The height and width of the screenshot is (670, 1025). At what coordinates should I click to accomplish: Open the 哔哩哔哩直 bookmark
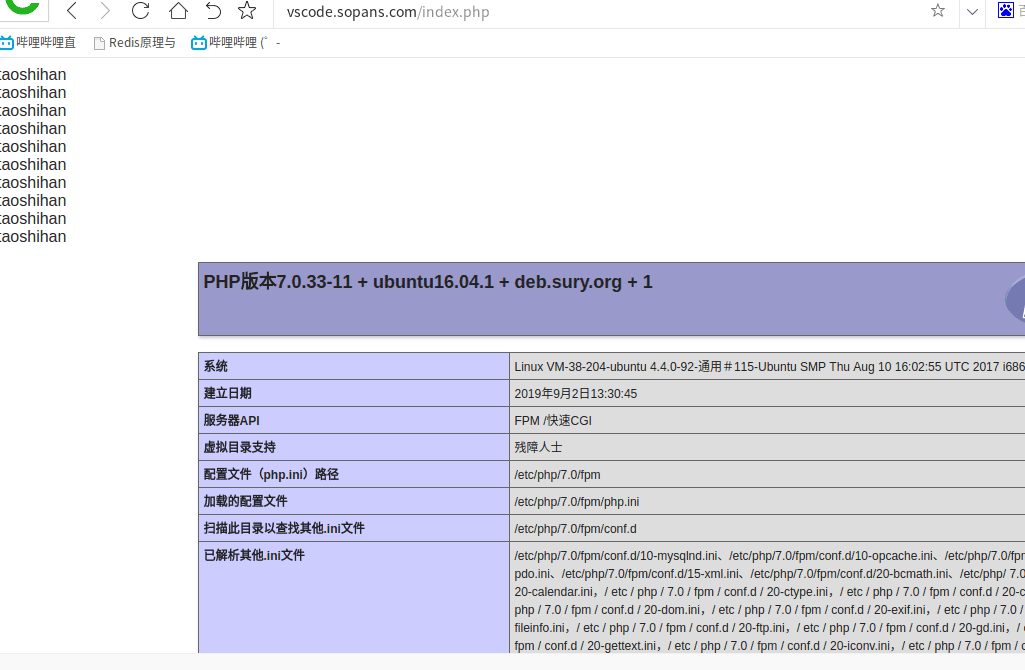click(38, 42)
